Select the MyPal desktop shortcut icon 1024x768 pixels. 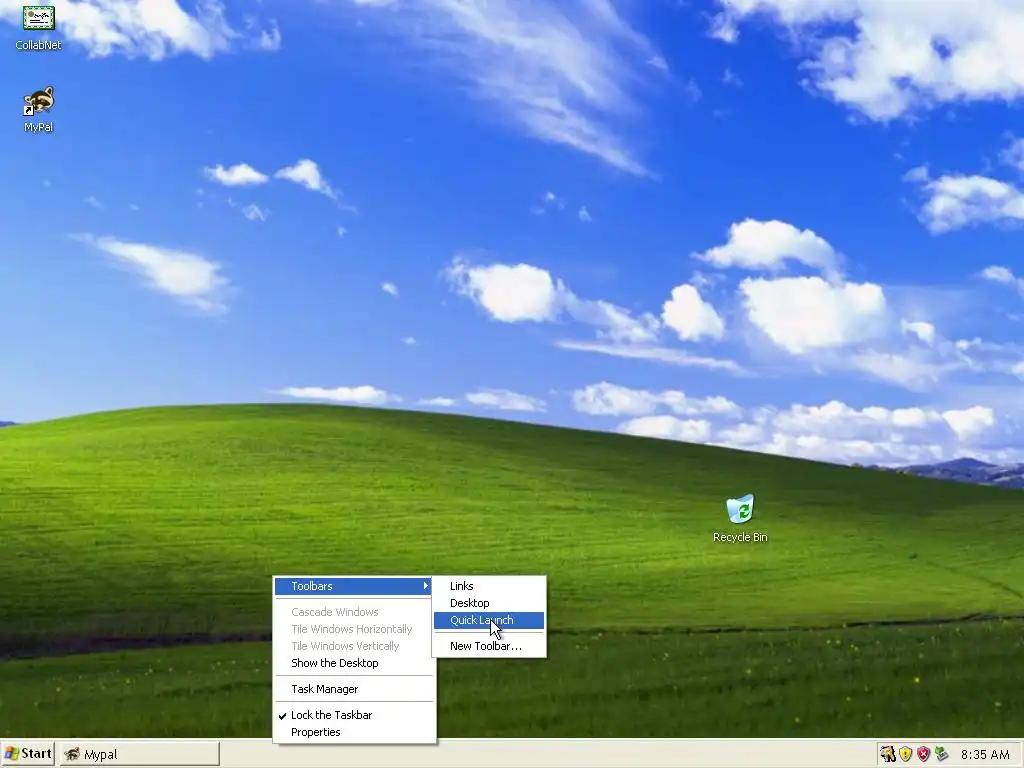(x=38, y=109)
